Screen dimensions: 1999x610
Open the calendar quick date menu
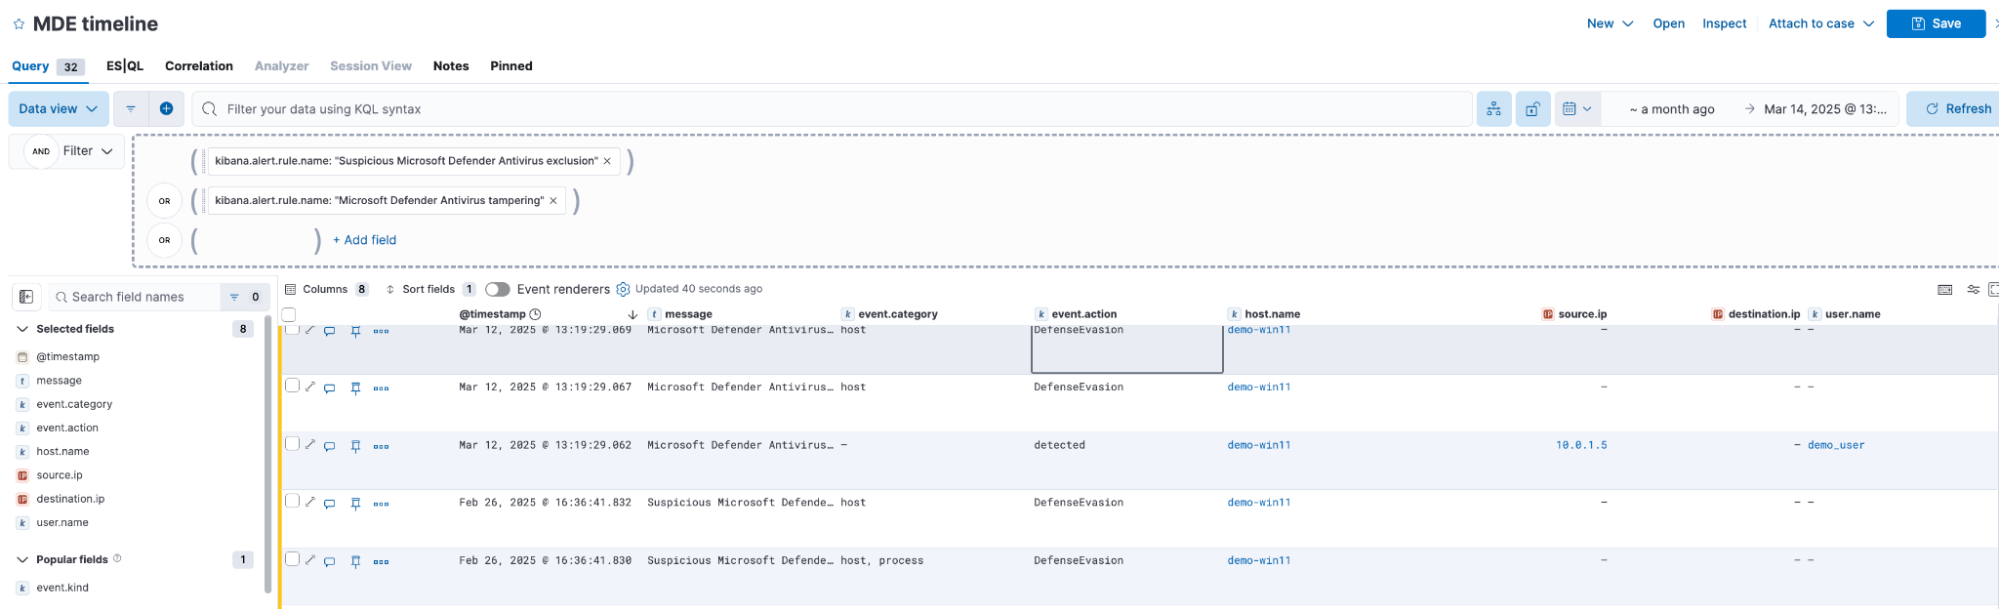[1577, 109]
